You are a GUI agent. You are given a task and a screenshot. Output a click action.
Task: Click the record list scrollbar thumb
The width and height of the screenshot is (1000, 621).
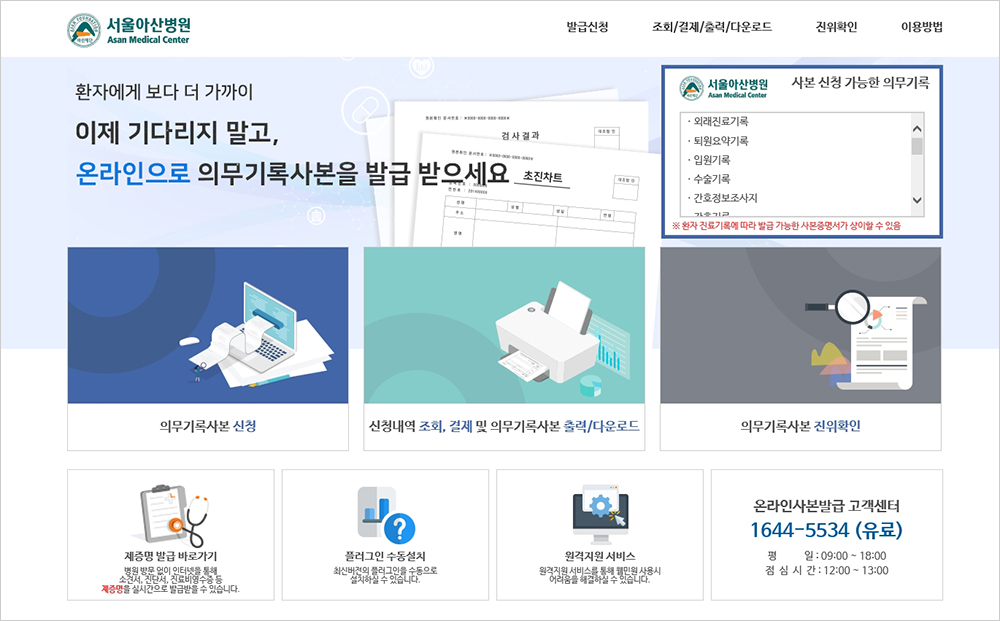click(917, 146)
